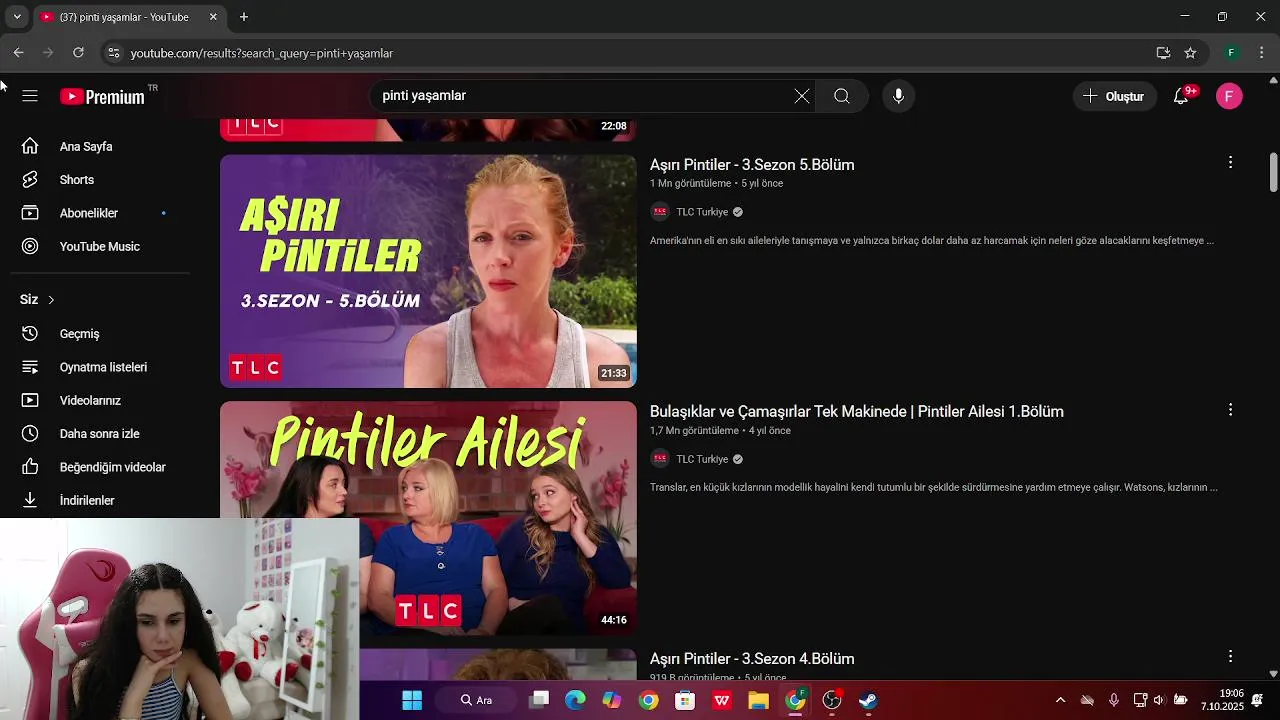Click the page vertical scrollbar thumb

point(1273,172)
